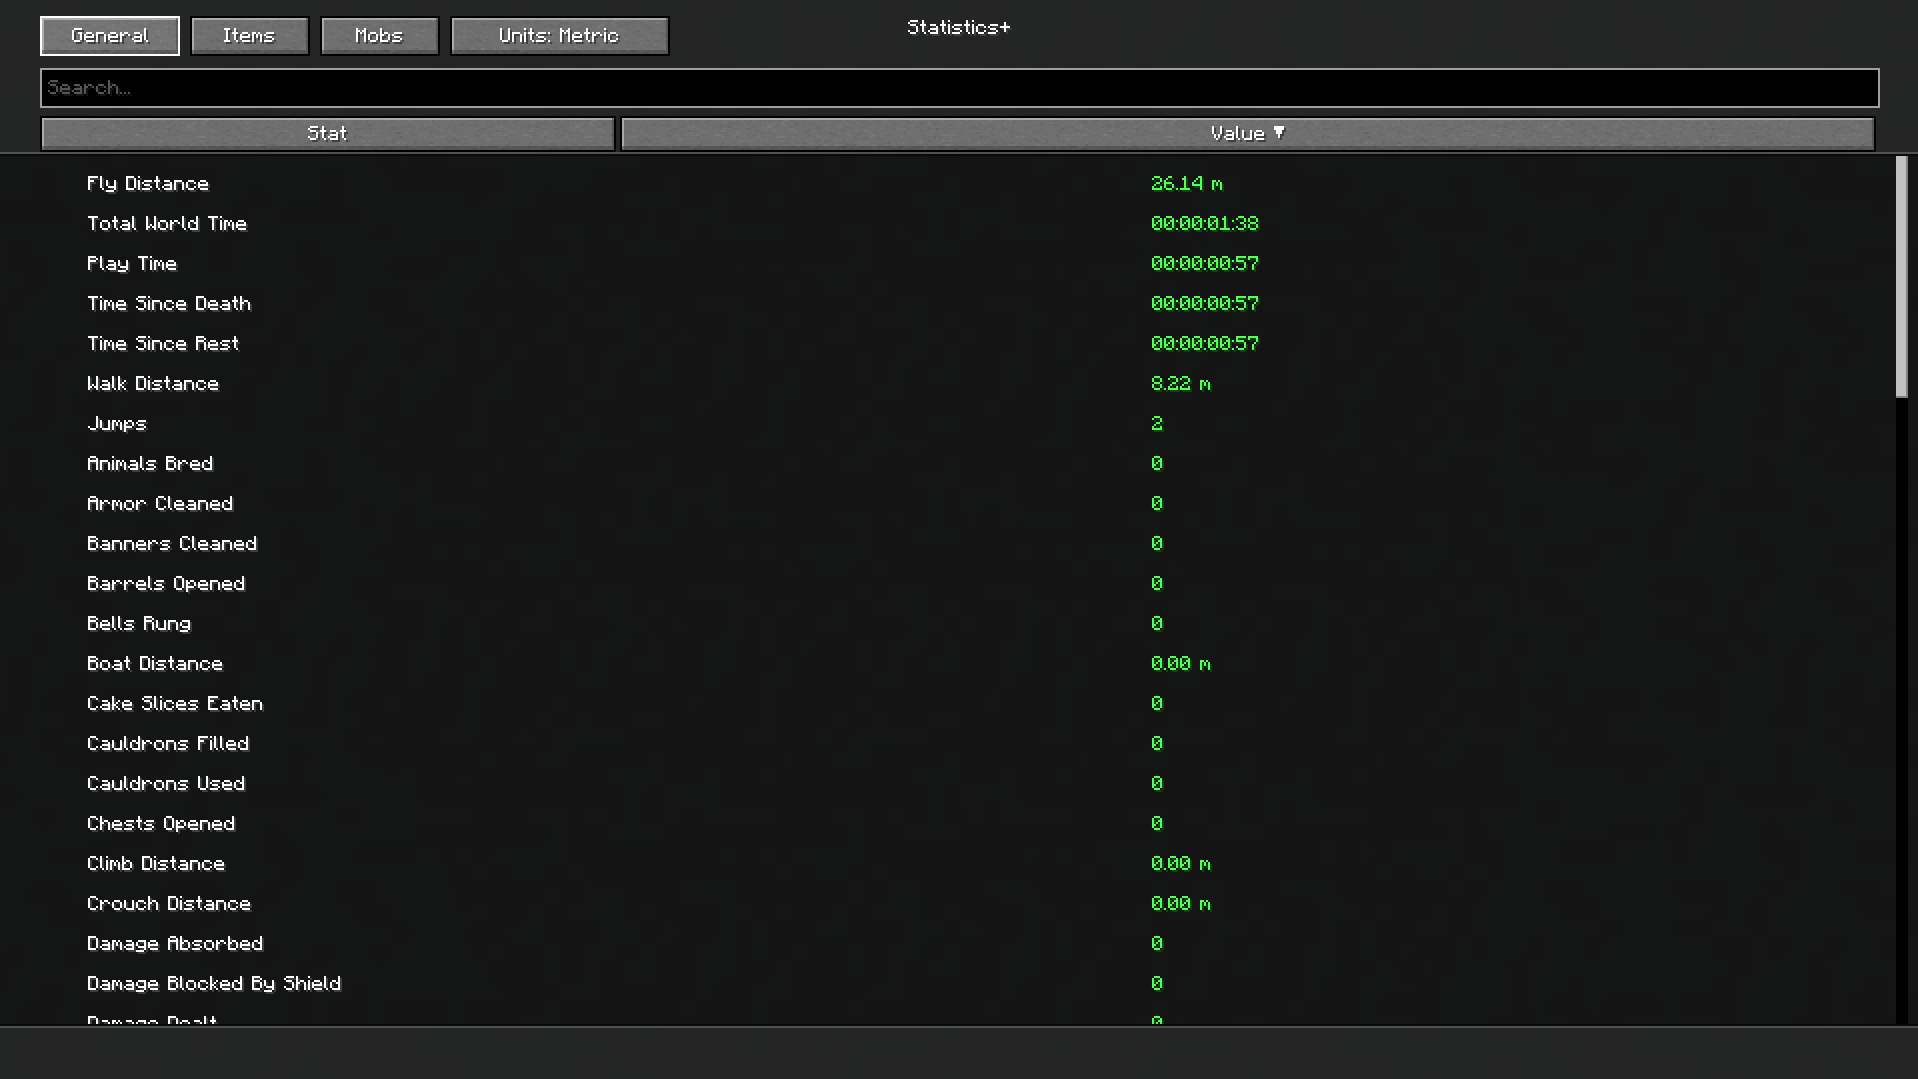Sort by the Stat column header
1918x1079 pixels.
pyautogui.click(x=327, y=134)
